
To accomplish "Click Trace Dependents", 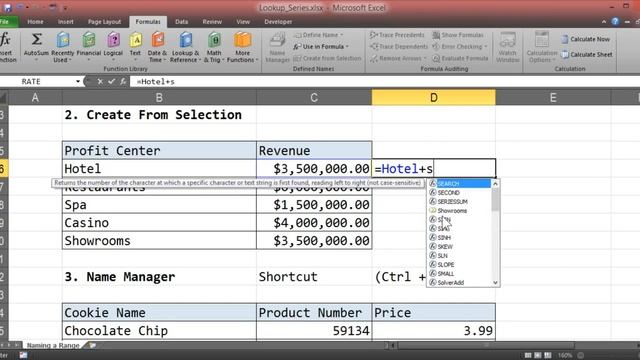I will click(x=399, y=47).
